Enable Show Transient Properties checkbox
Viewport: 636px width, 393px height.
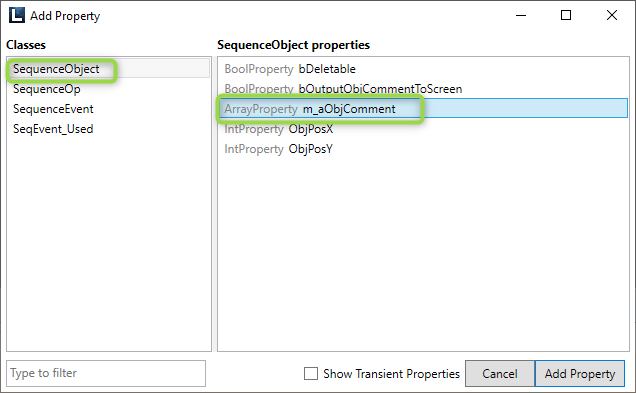pyautogui.click(x=311, y=373)
